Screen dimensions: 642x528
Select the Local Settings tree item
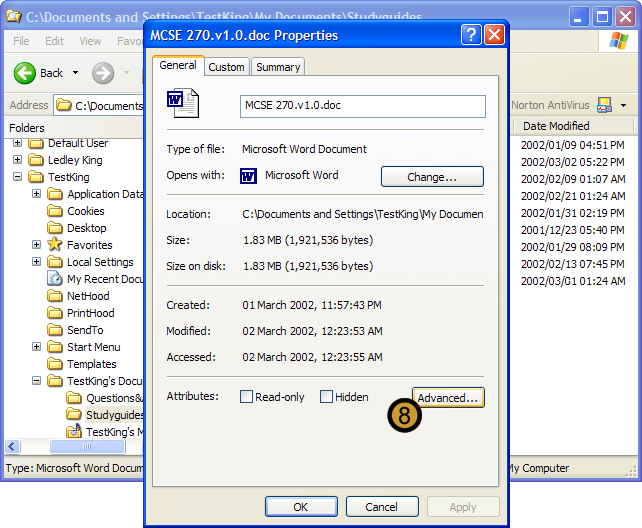pyautogui.click(x=100, y=262)
